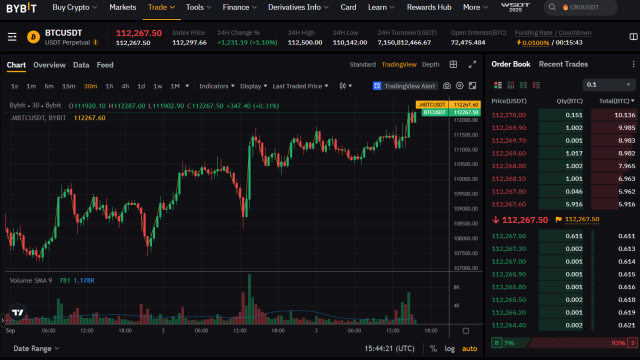Screen dimensions: 640x360
Task: Expand the Finance menu
Action: tap(240, 7)
